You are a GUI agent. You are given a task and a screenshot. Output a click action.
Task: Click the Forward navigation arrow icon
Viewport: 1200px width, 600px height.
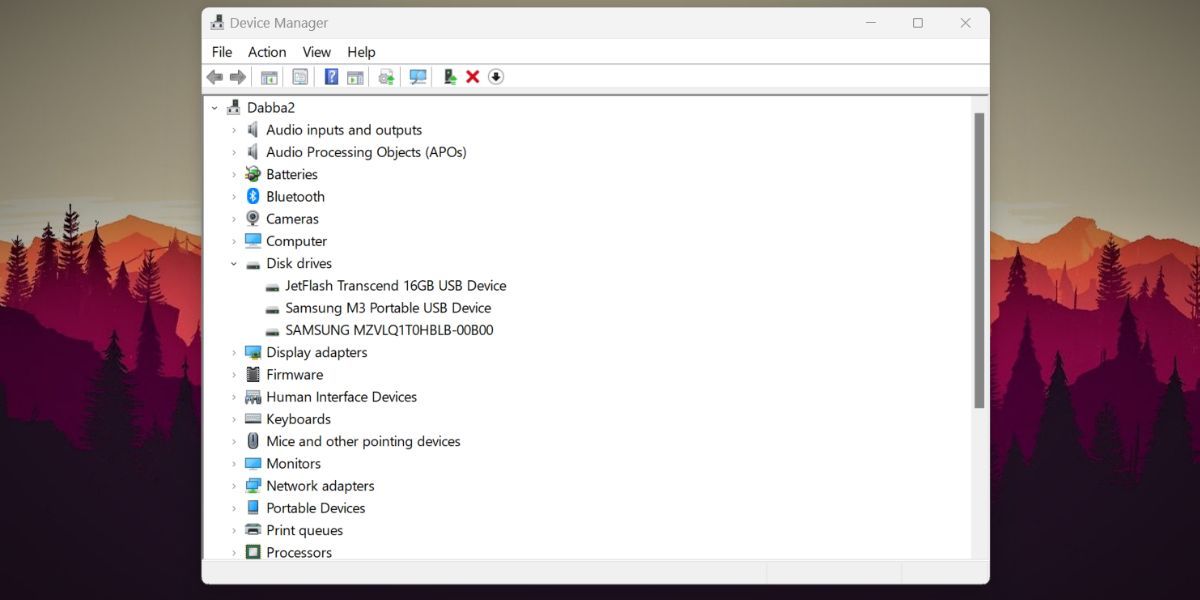pyautogui.click(x=238, y=77)
